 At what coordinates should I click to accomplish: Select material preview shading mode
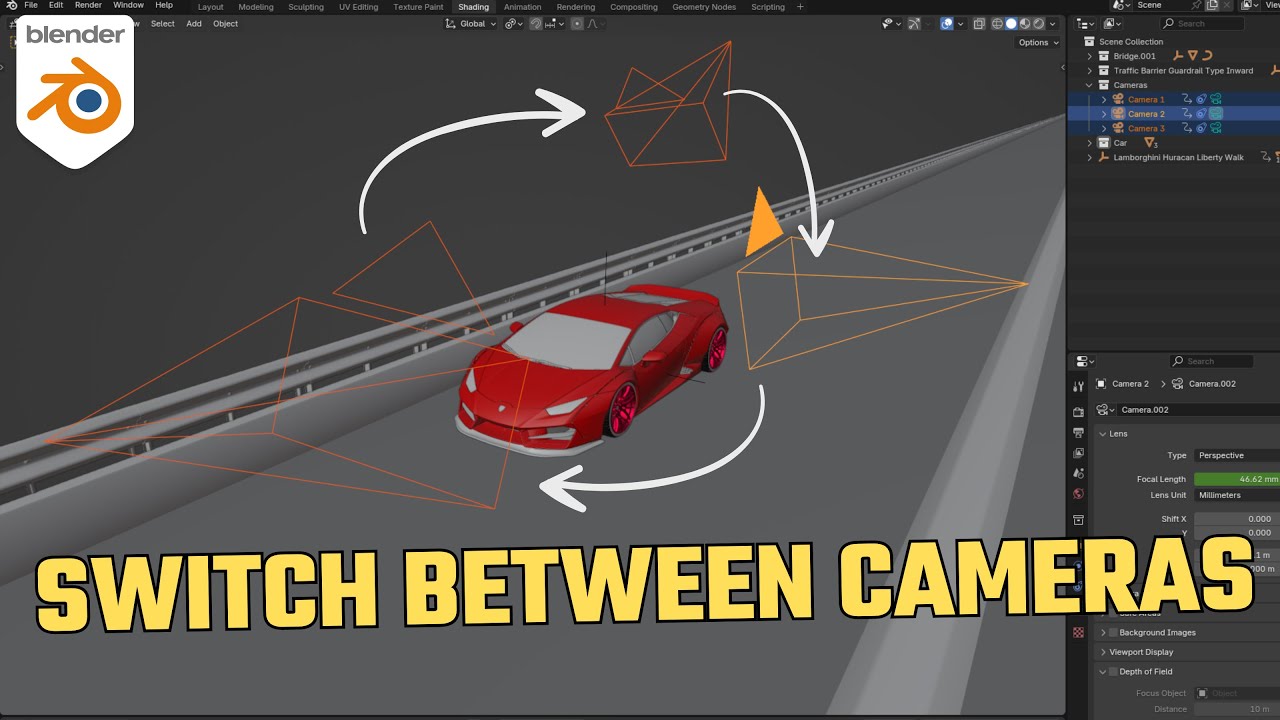tap(1025, 23)
